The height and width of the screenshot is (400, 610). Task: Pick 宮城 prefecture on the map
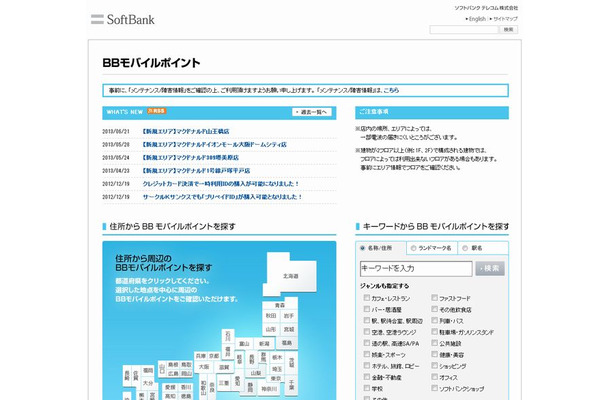point(289,329)
